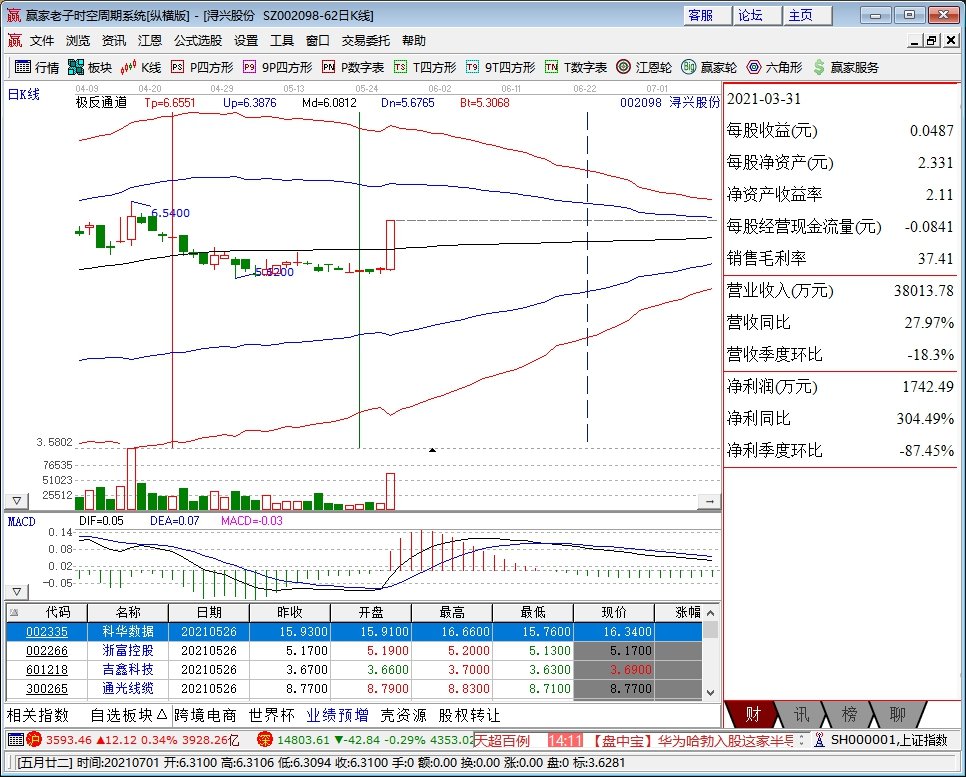This screenshot has width=966, height=777.
Task: Select the 六角形 hexagon tool
Action: [774, 67]
